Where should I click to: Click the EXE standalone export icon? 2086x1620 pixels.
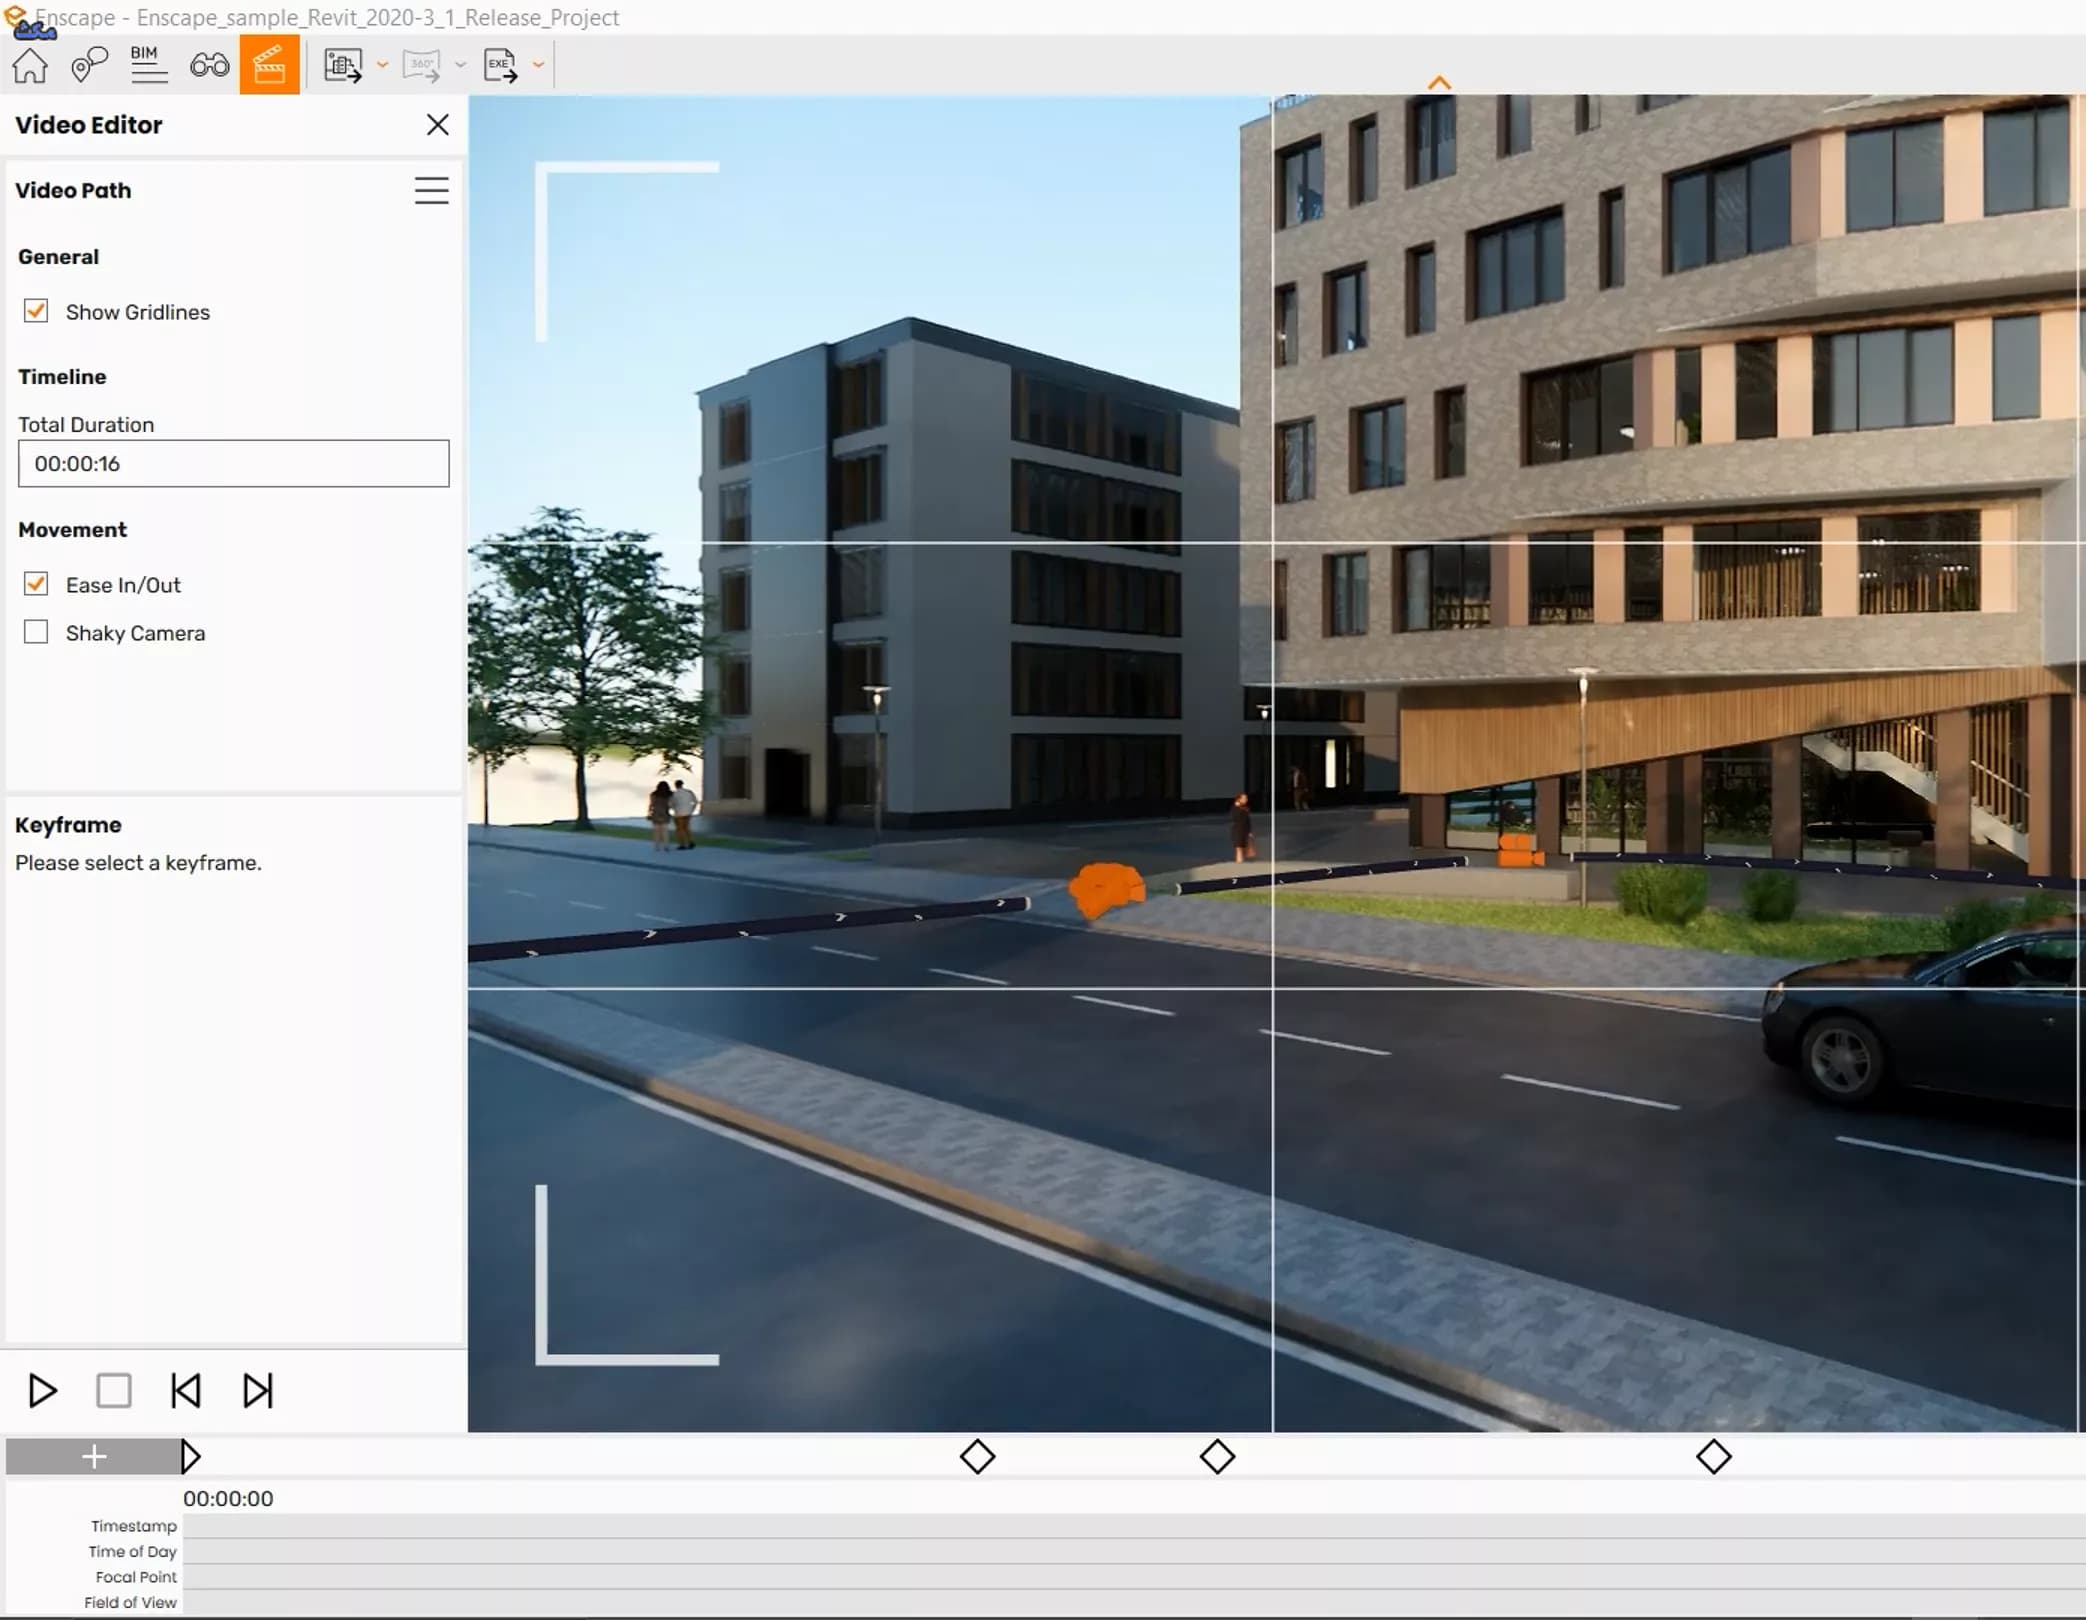[501, 65]
